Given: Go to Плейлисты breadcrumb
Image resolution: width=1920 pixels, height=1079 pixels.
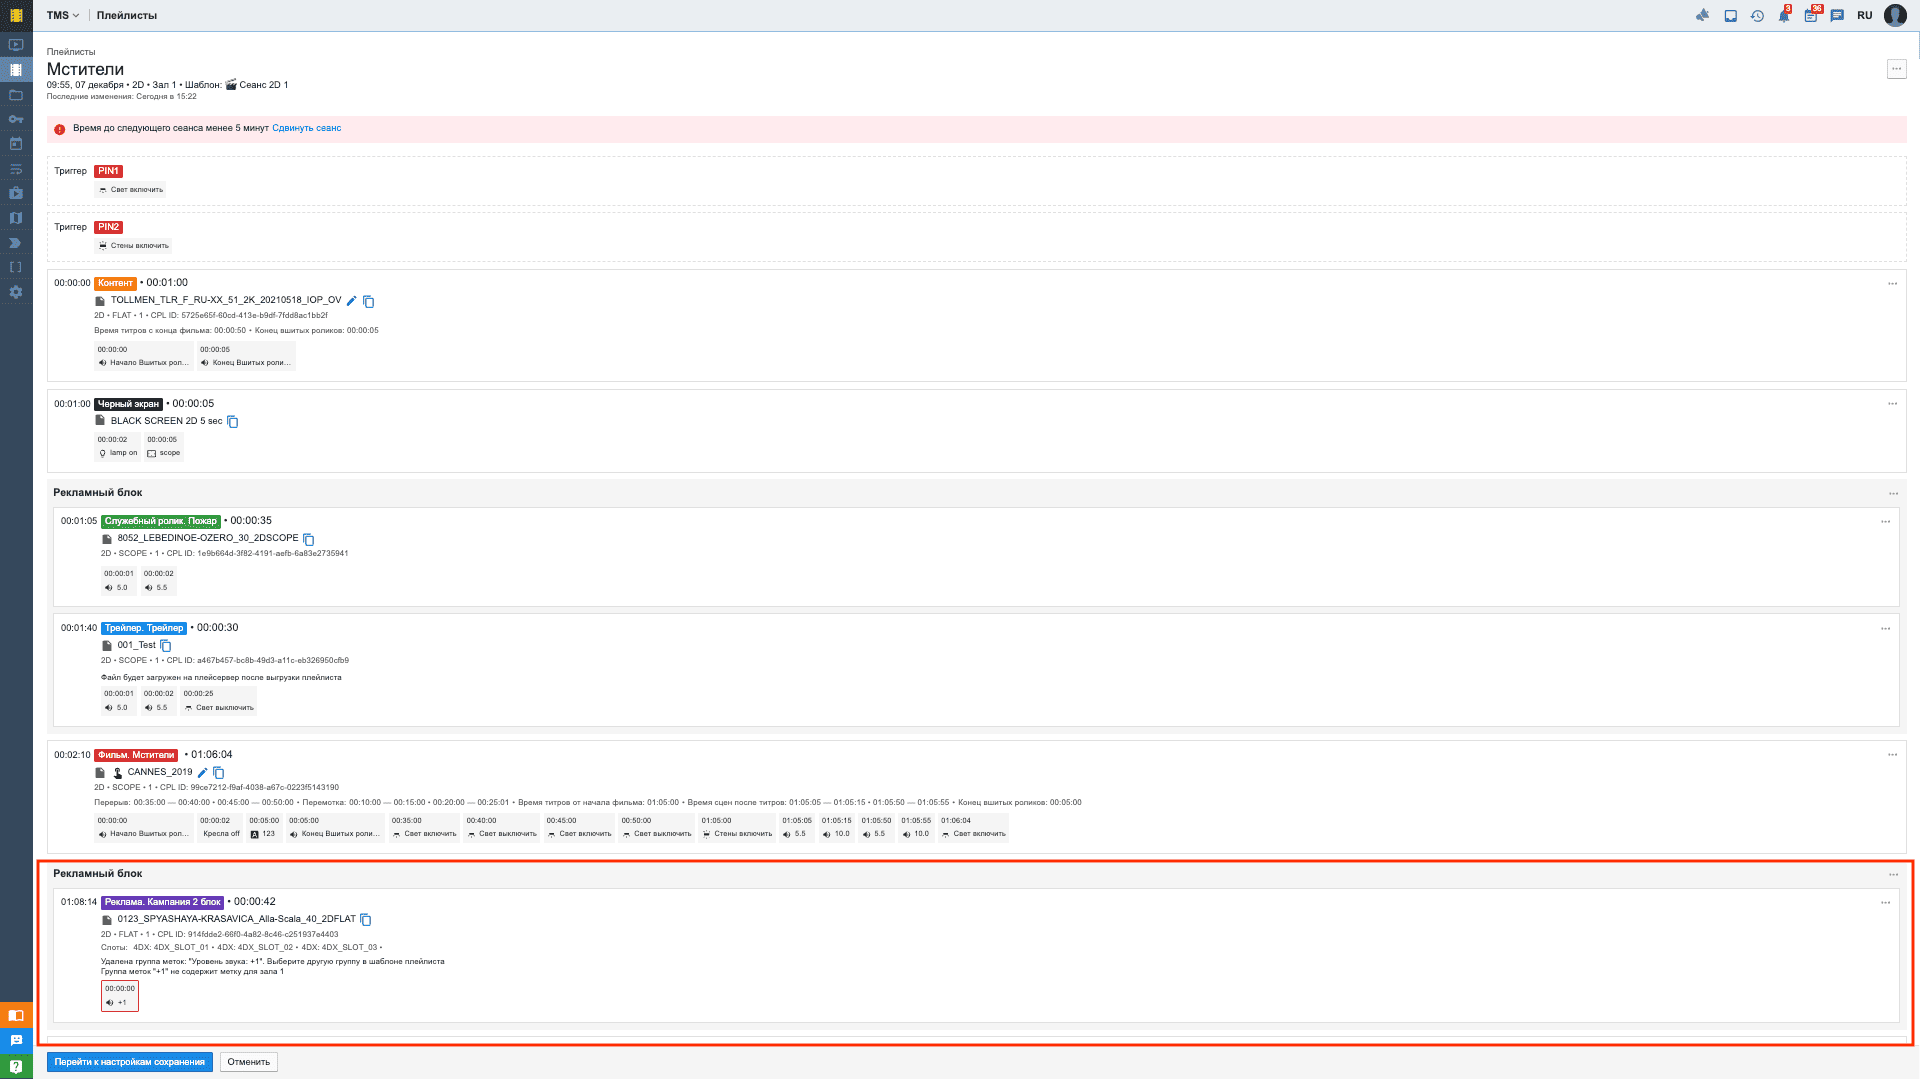Looking at the screenshot, I should (x=71, y=52).
